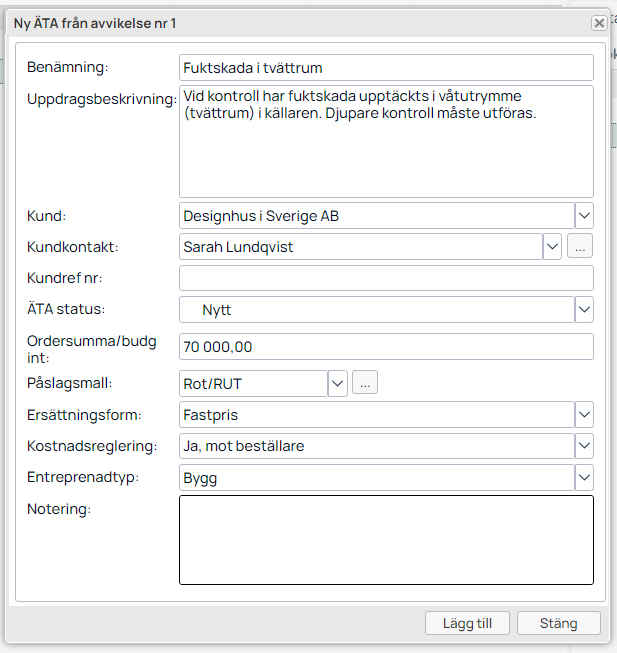Image resolution: width=617 pixels, height=653 pixels.
Task: Open the Entreprenadtyp dropdown arrow
Action: tap(584, 477)
